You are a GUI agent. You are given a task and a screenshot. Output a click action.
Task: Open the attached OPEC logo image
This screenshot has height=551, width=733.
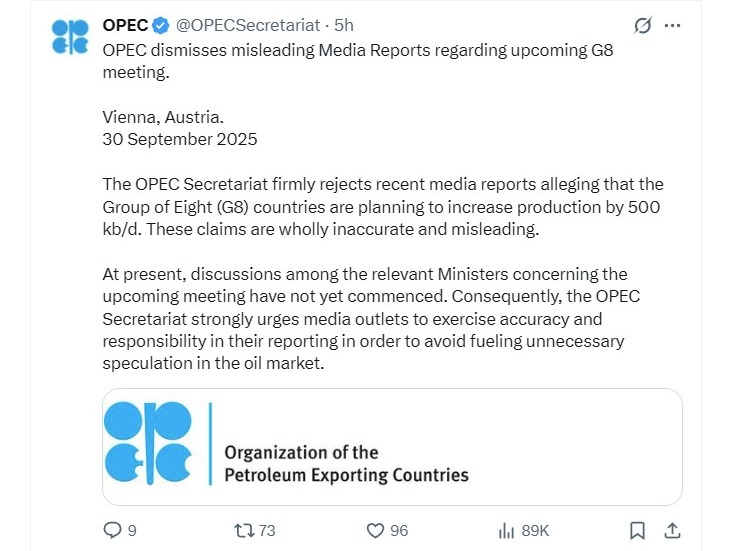click(392, 446)
